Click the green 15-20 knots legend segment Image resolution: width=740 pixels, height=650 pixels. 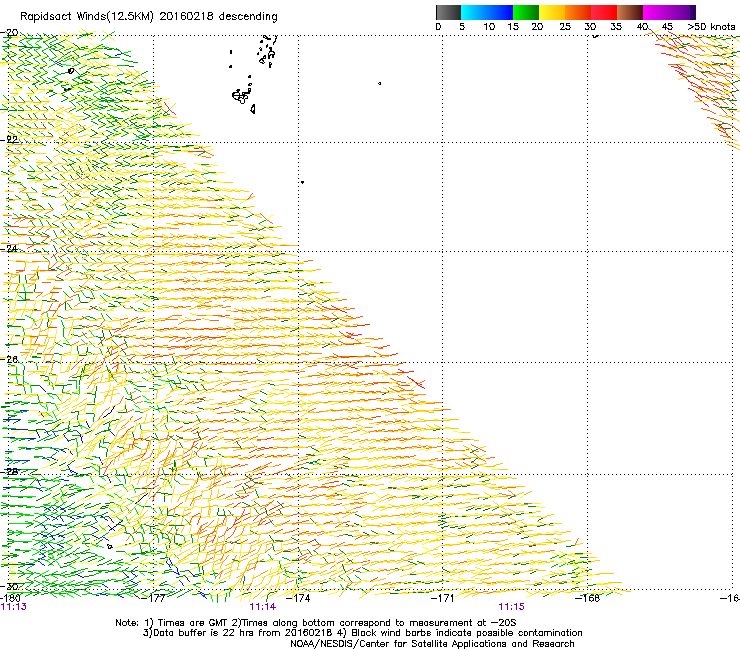click(x=526, y=12)
